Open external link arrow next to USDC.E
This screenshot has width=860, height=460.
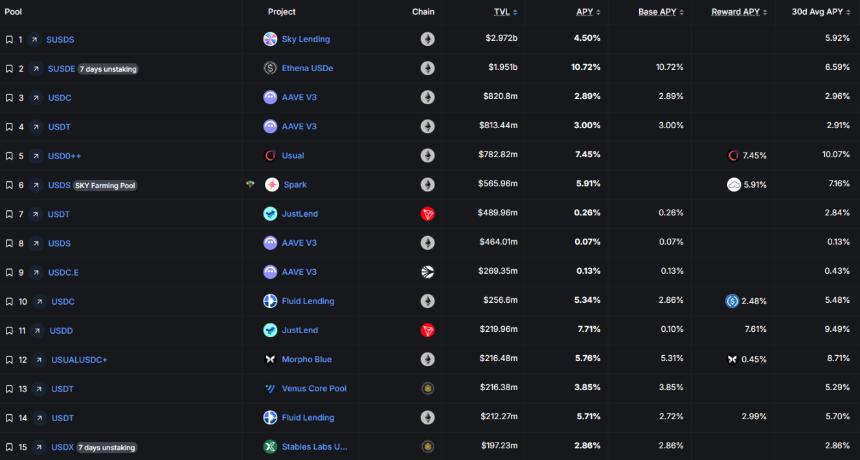coord(35,272)
